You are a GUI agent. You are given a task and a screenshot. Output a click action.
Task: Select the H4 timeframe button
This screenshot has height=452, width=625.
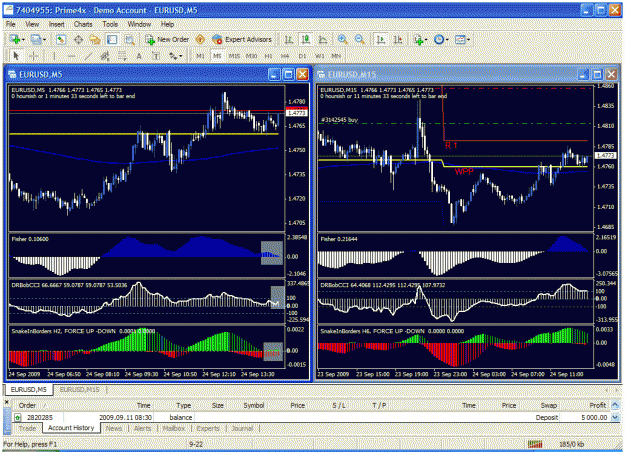coord(285,56)
